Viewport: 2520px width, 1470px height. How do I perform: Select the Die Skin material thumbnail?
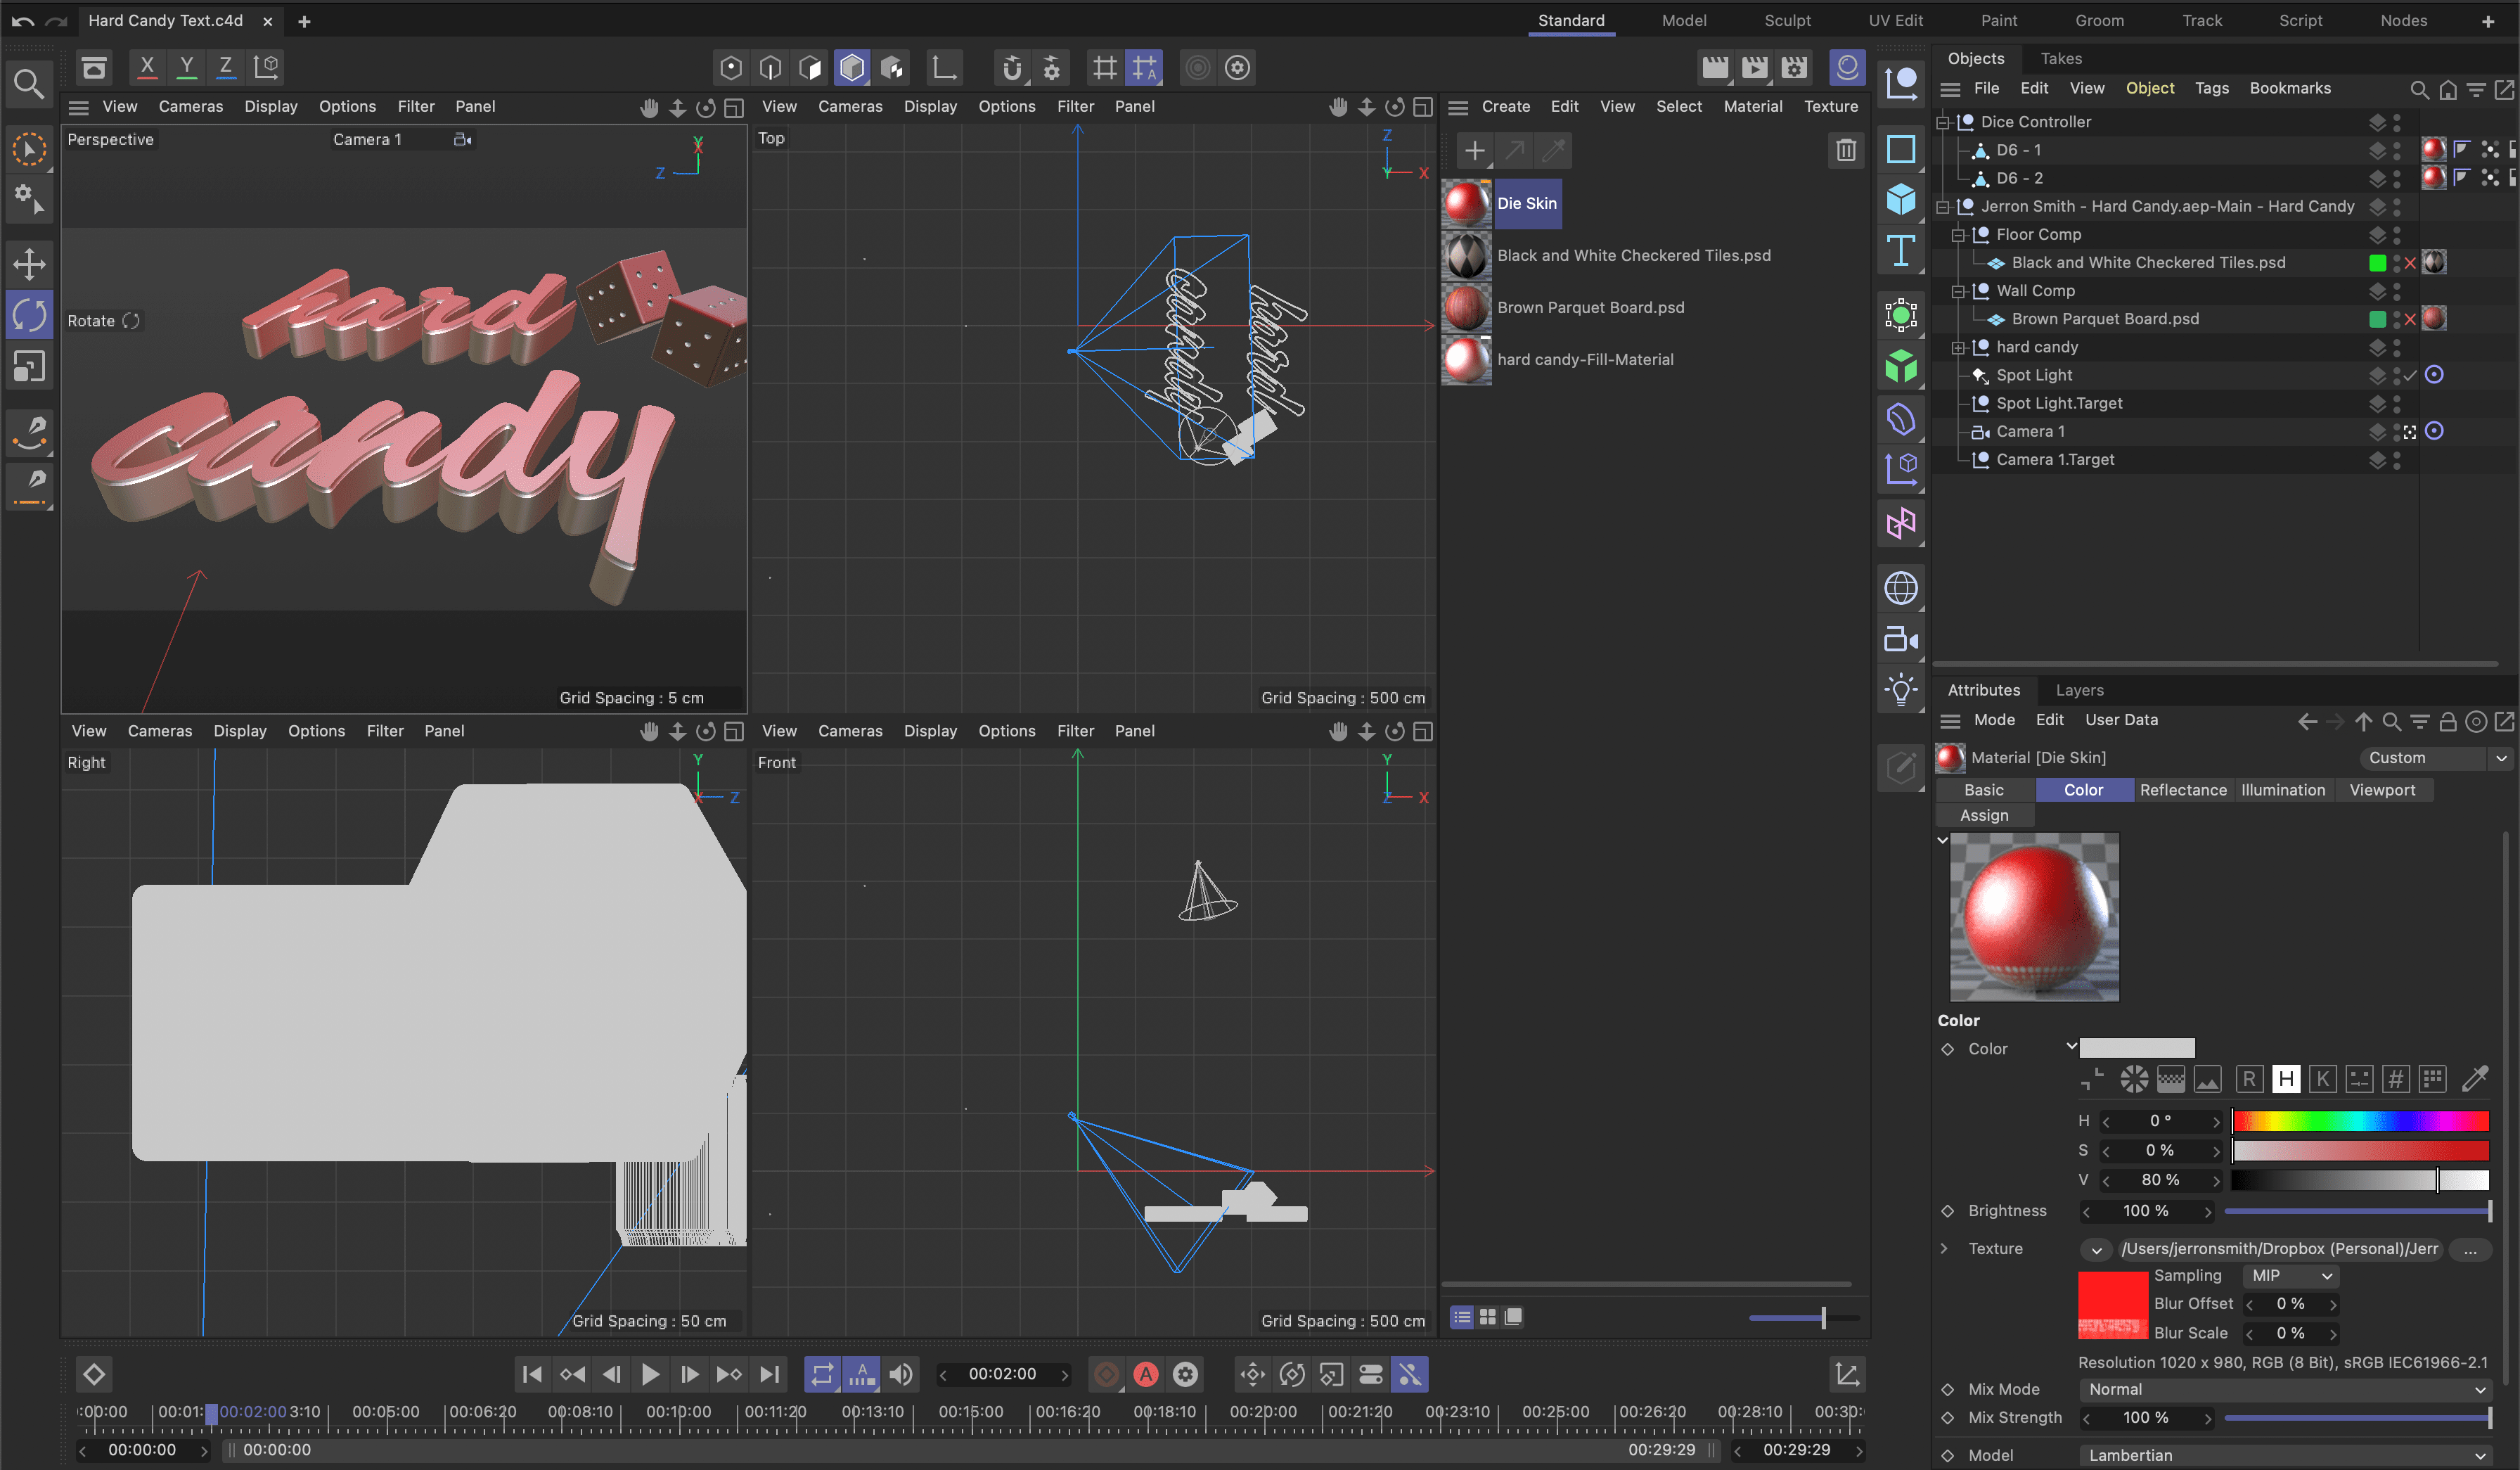coord(1466,203)
